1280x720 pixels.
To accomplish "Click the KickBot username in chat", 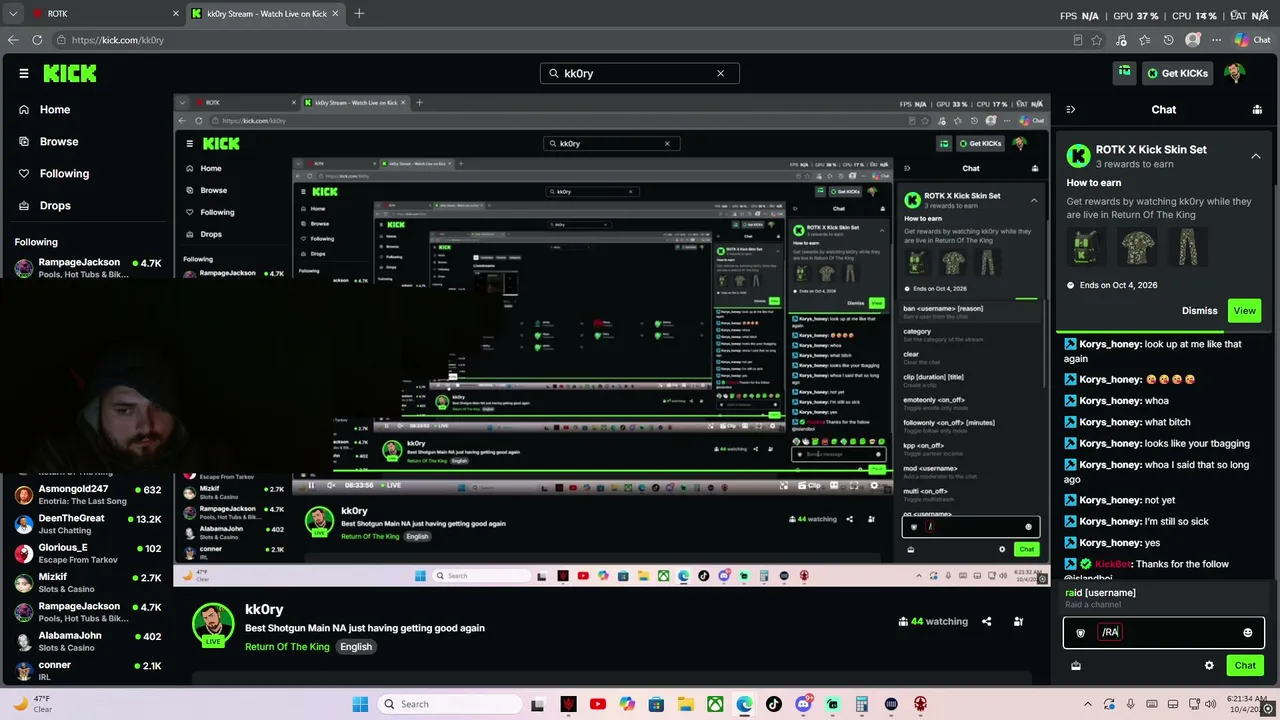I will coord(1113,564).
